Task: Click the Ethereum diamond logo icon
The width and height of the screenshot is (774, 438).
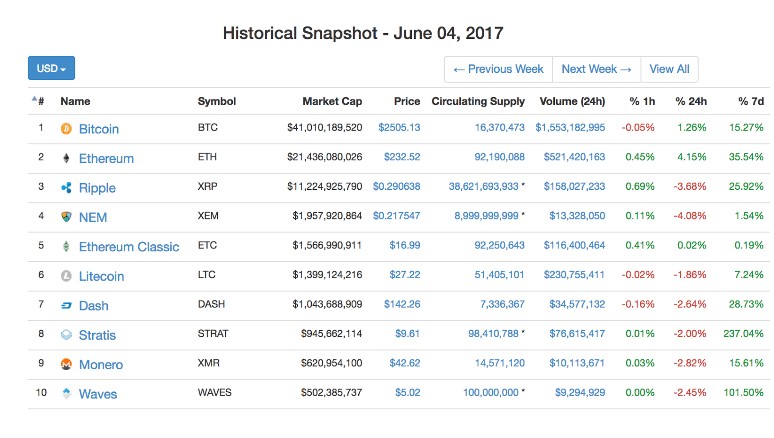Action: tap(66, 158)
